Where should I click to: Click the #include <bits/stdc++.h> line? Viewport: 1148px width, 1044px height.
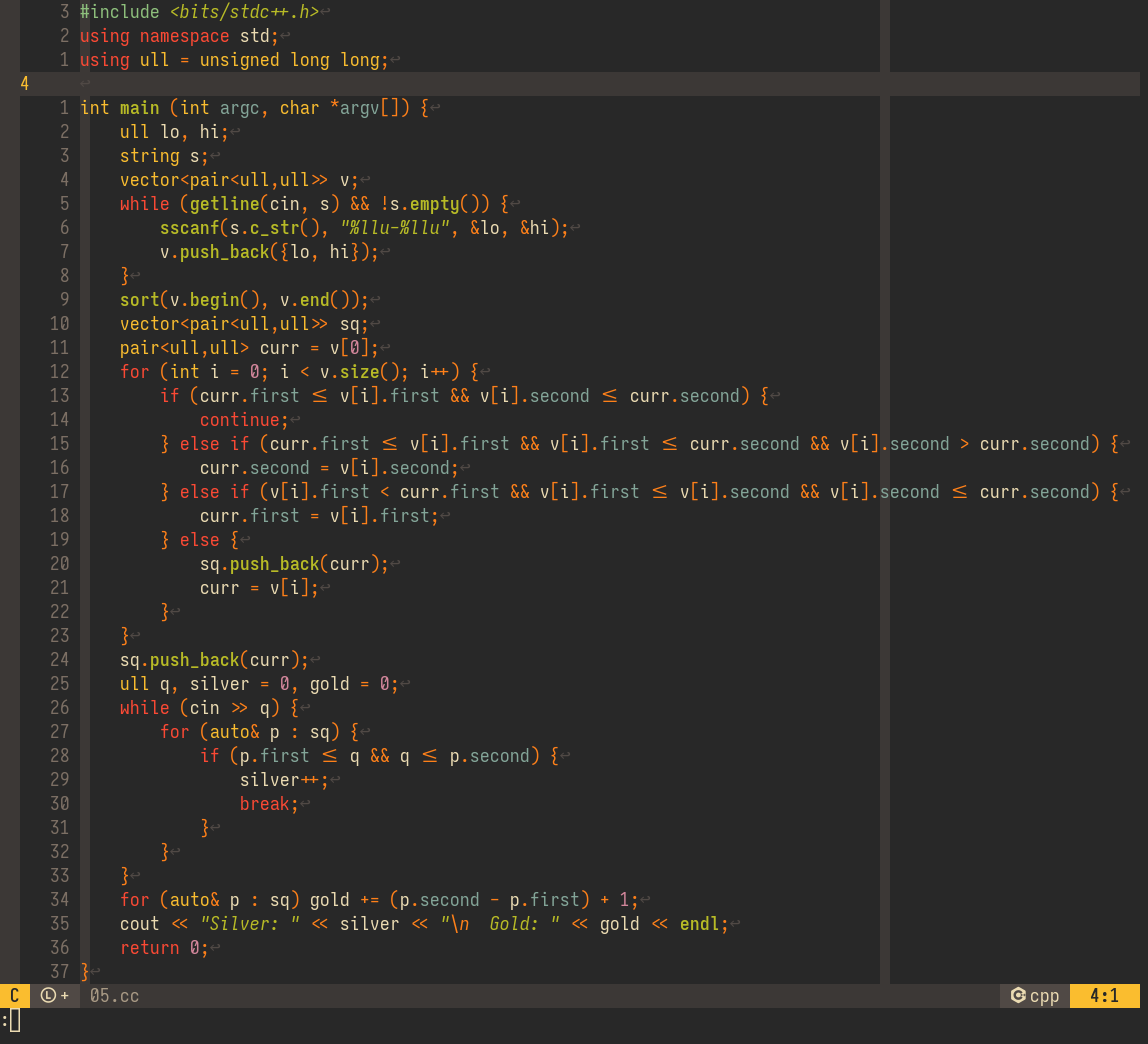coord(199,12)
